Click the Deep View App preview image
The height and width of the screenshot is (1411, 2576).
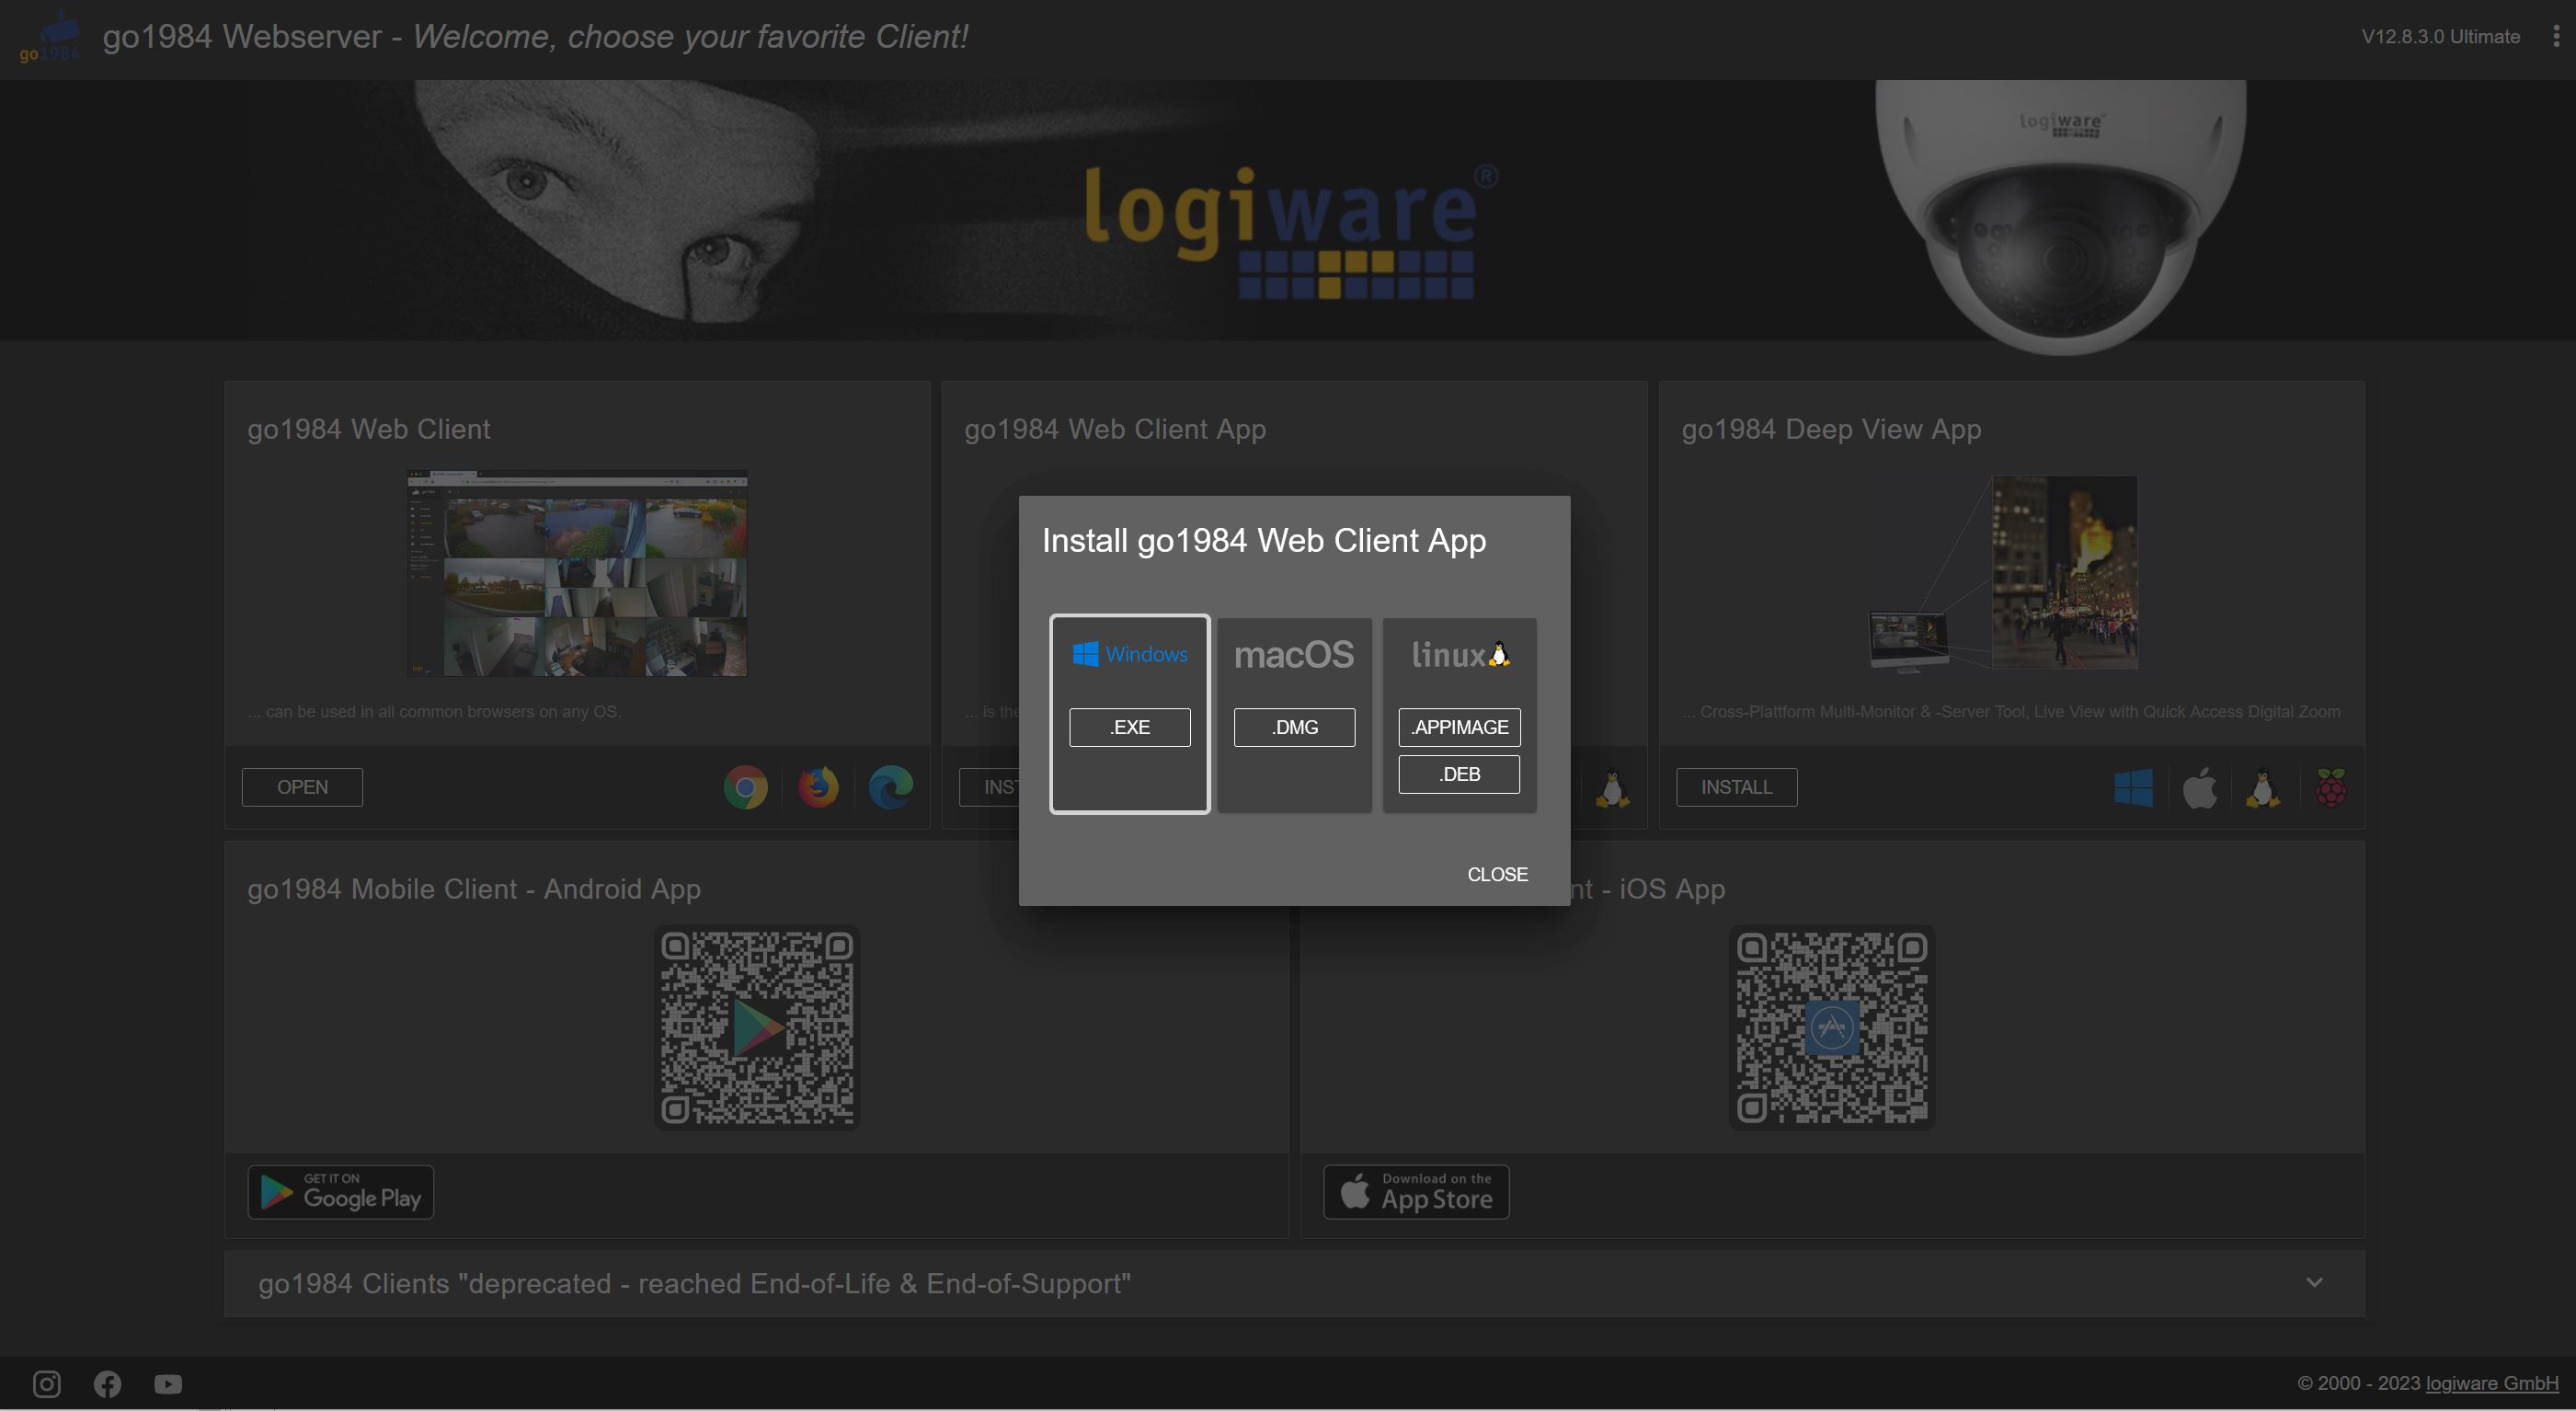[x=2003, y=573]
